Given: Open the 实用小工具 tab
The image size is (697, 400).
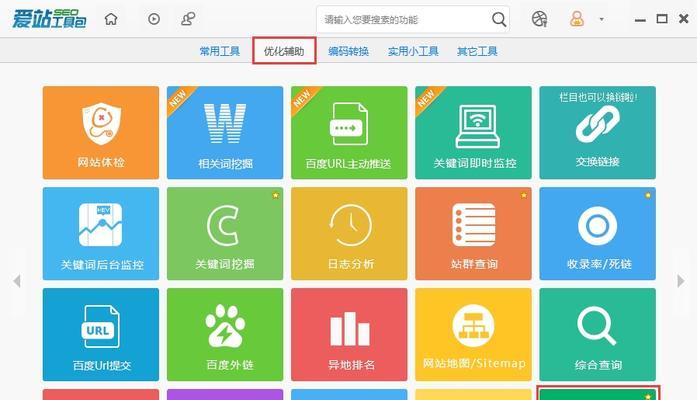Looking at the screenshot, I should point(413,52).
